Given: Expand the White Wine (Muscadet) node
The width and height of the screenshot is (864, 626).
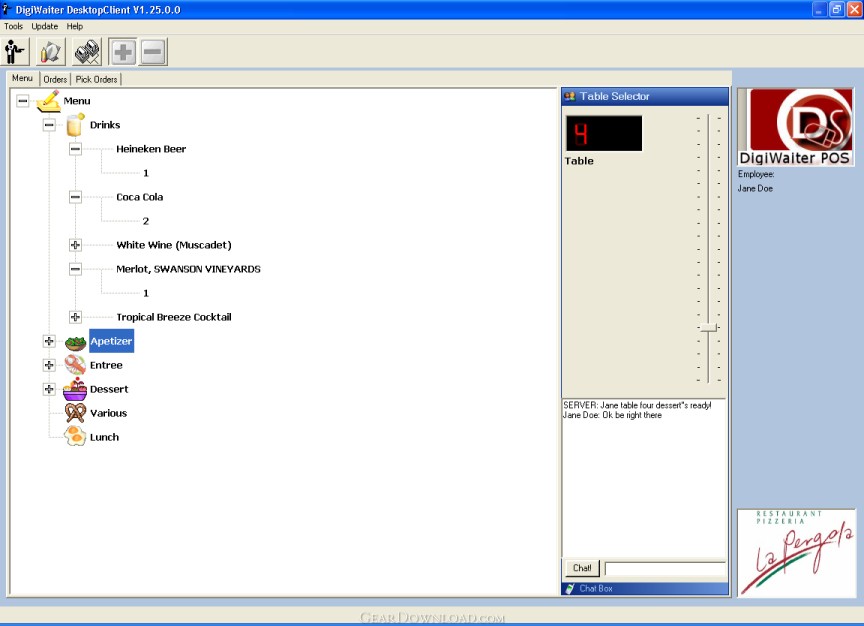Looking at the screenshot, I should coord(75,245).
